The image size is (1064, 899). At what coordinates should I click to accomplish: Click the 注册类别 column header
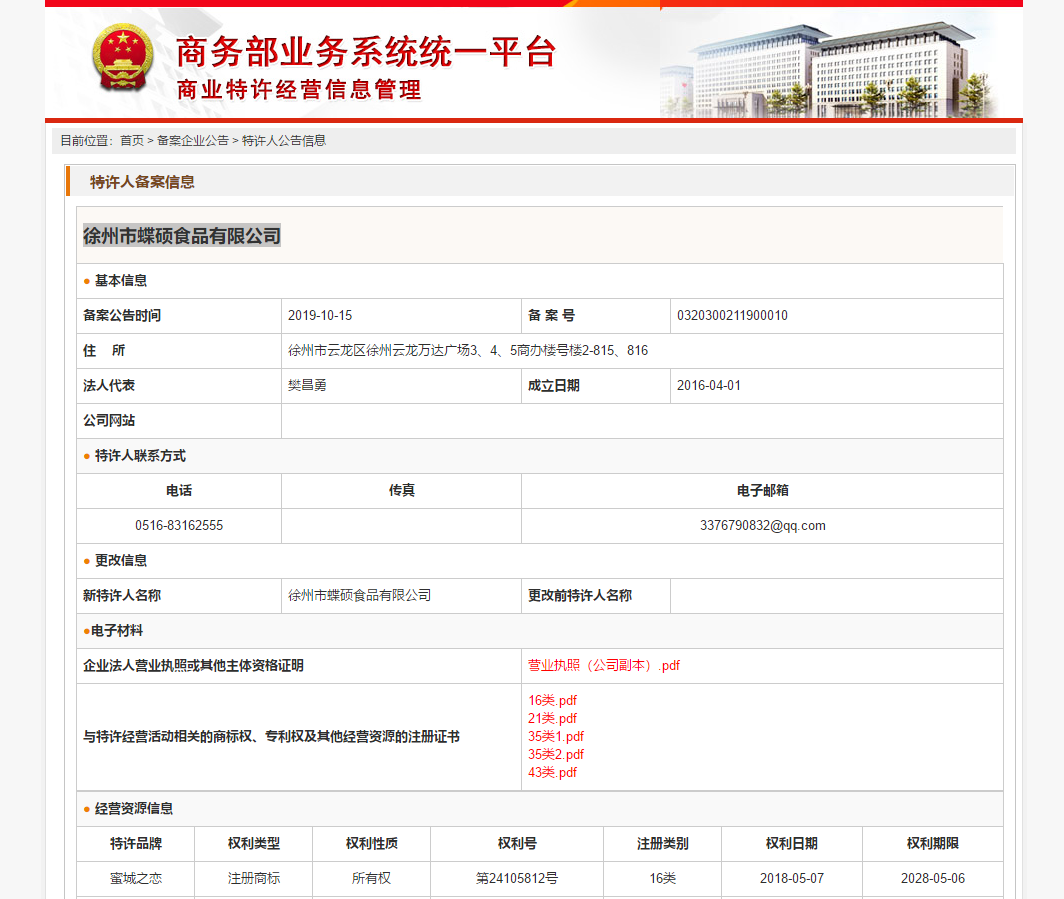point(663,843)
